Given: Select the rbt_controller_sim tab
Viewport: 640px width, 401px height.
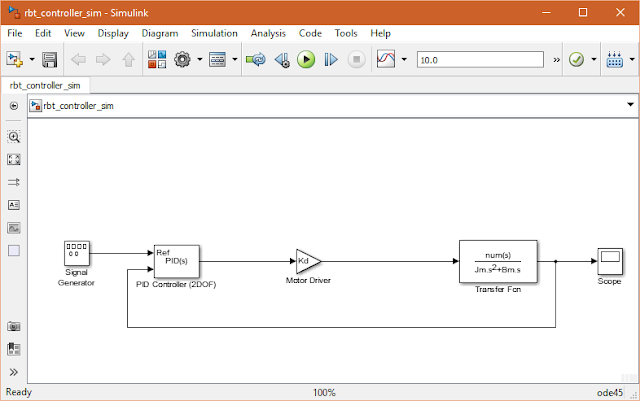Looking at the screenshot, I should click(x=45, y=85).
